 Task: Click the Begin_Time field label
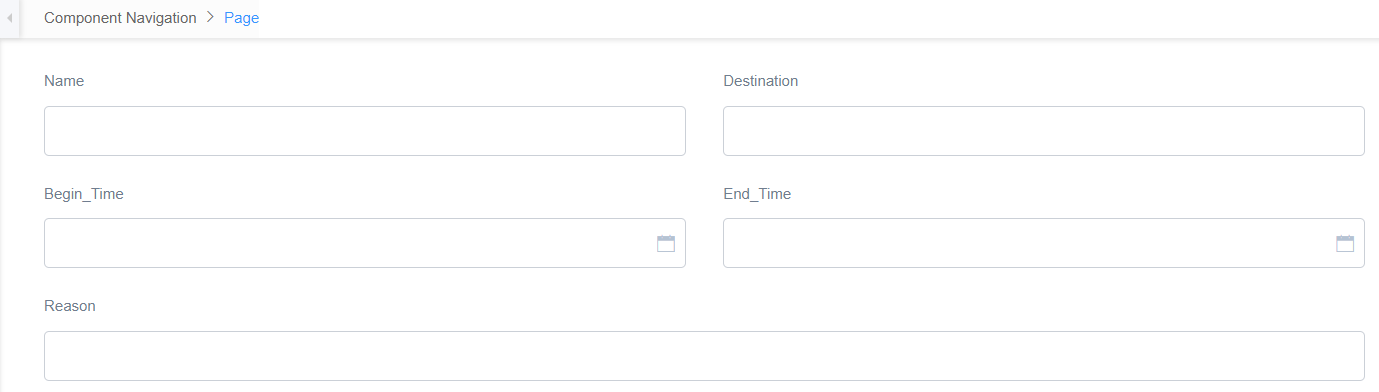click(84, 194)
